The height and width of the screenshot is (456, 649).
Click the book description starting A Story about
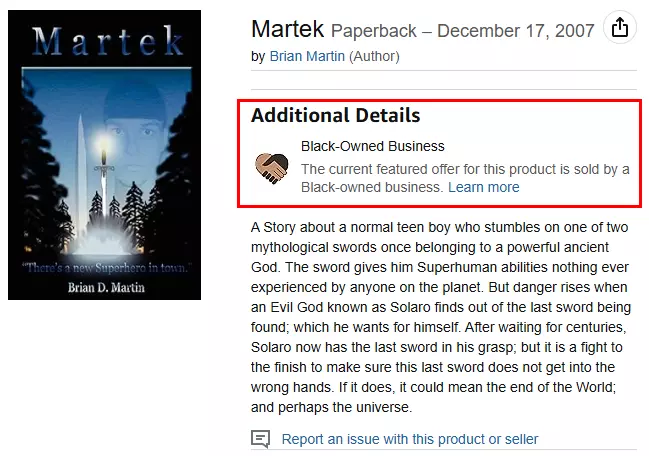(440, 317)
